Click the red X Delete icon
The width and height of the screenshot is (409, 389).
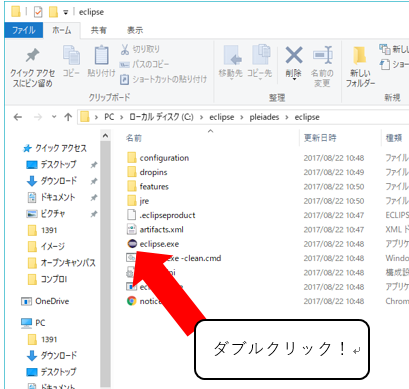294,55
